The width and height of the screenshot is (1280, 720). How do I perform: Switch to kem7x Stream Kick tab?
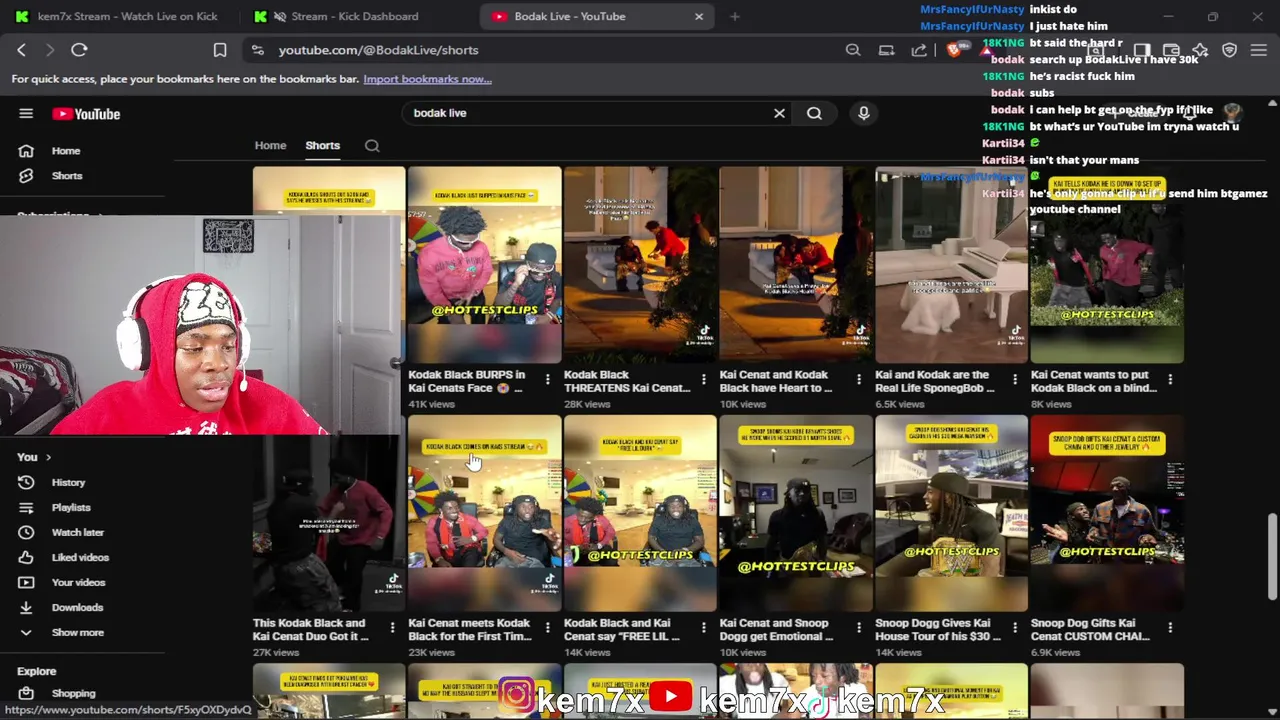tap(118, 16)
